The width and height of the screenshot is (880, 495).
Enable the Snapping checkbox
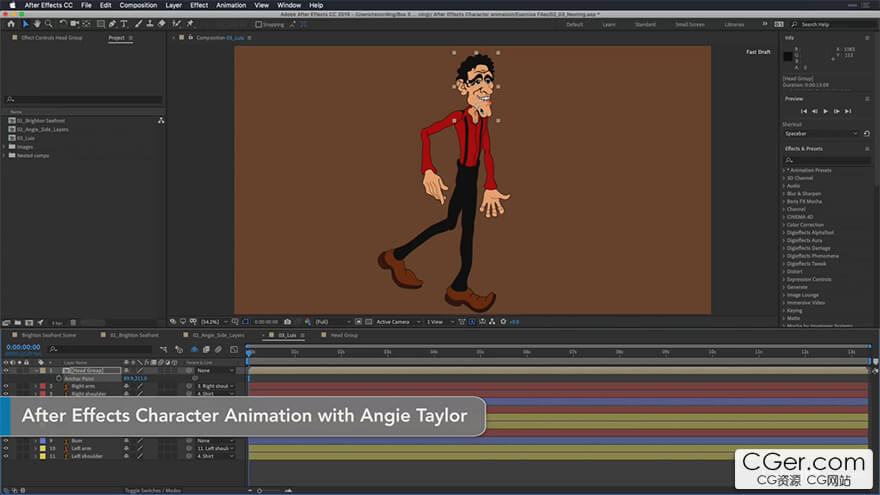tap(259, 25)
